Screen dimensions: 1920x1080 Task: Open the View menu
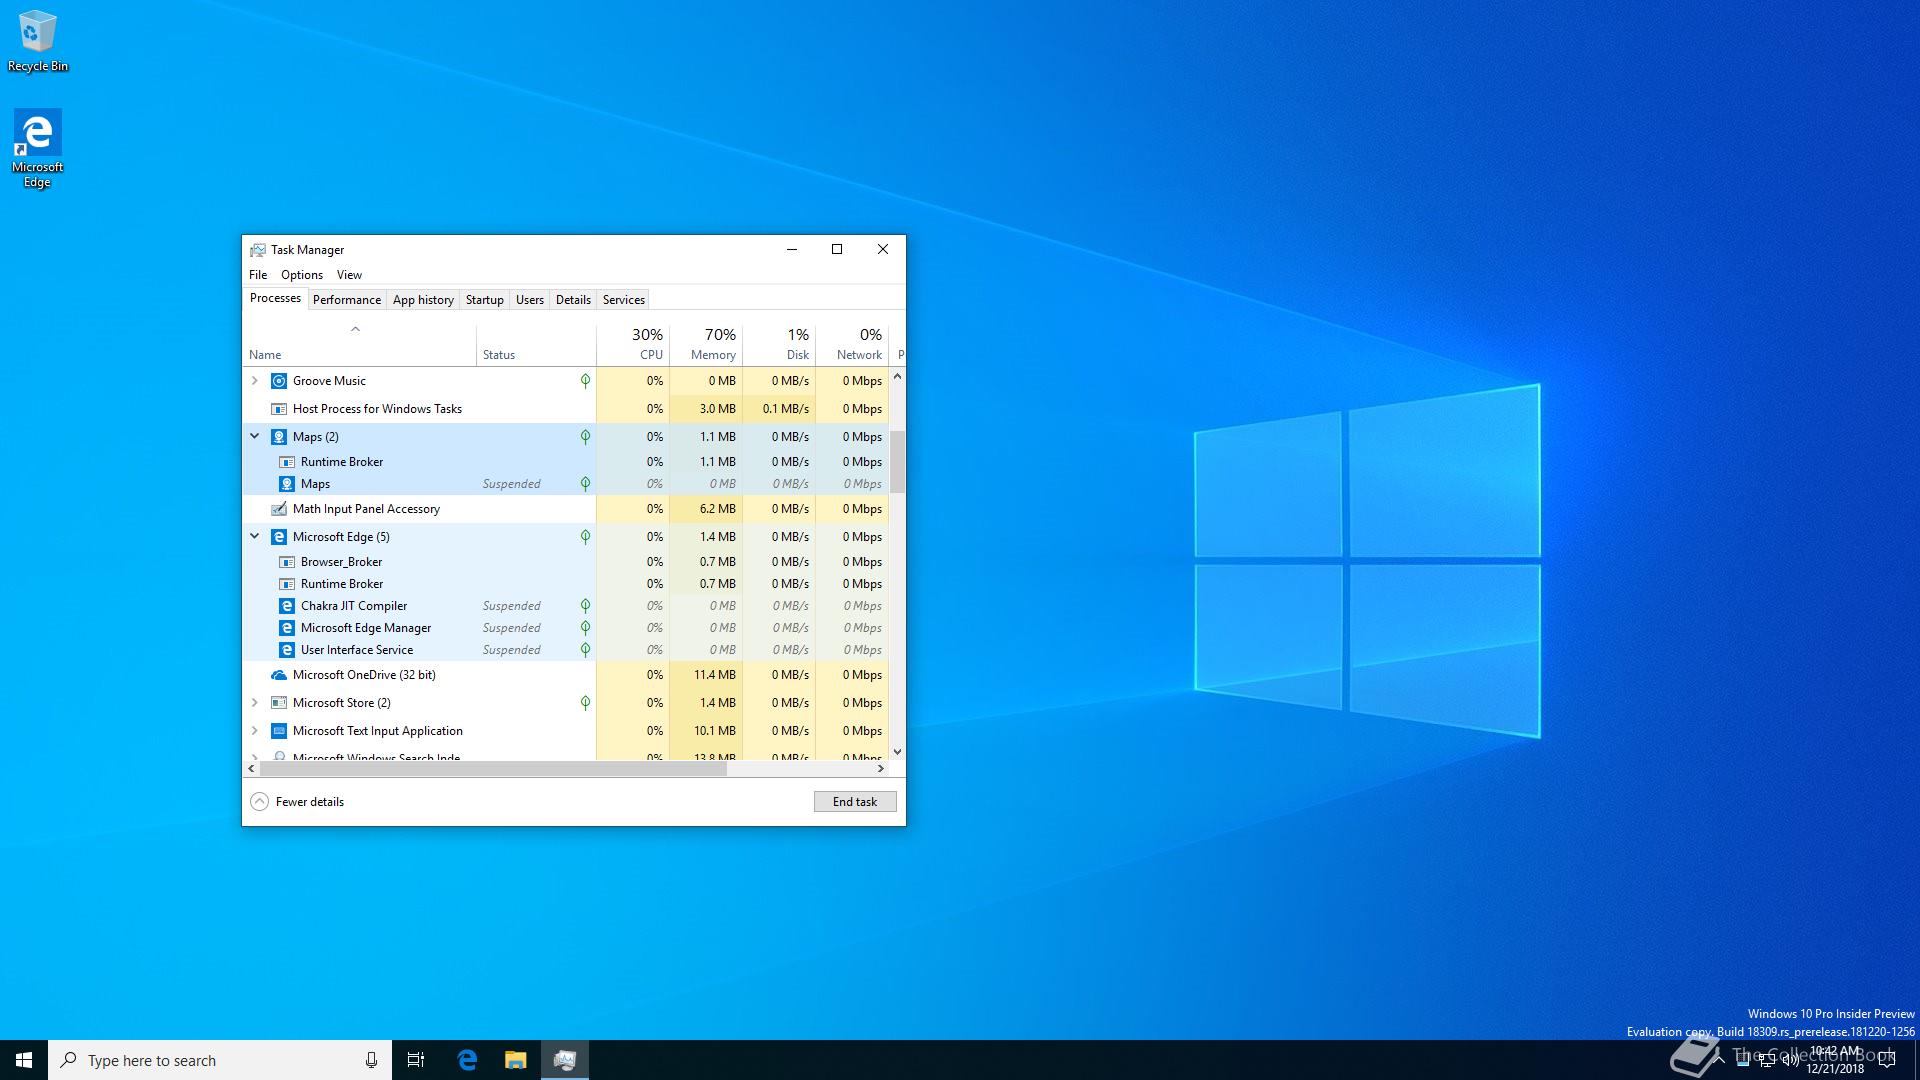click(x=349, y=275)
